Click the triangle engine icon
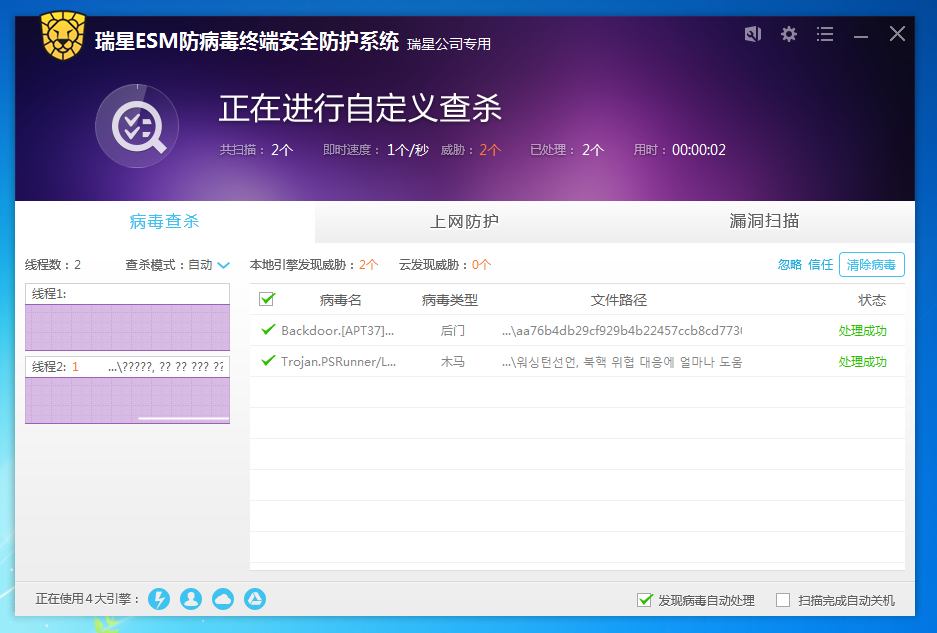Viewport: 937px width, 633px height. click(255, 599)
